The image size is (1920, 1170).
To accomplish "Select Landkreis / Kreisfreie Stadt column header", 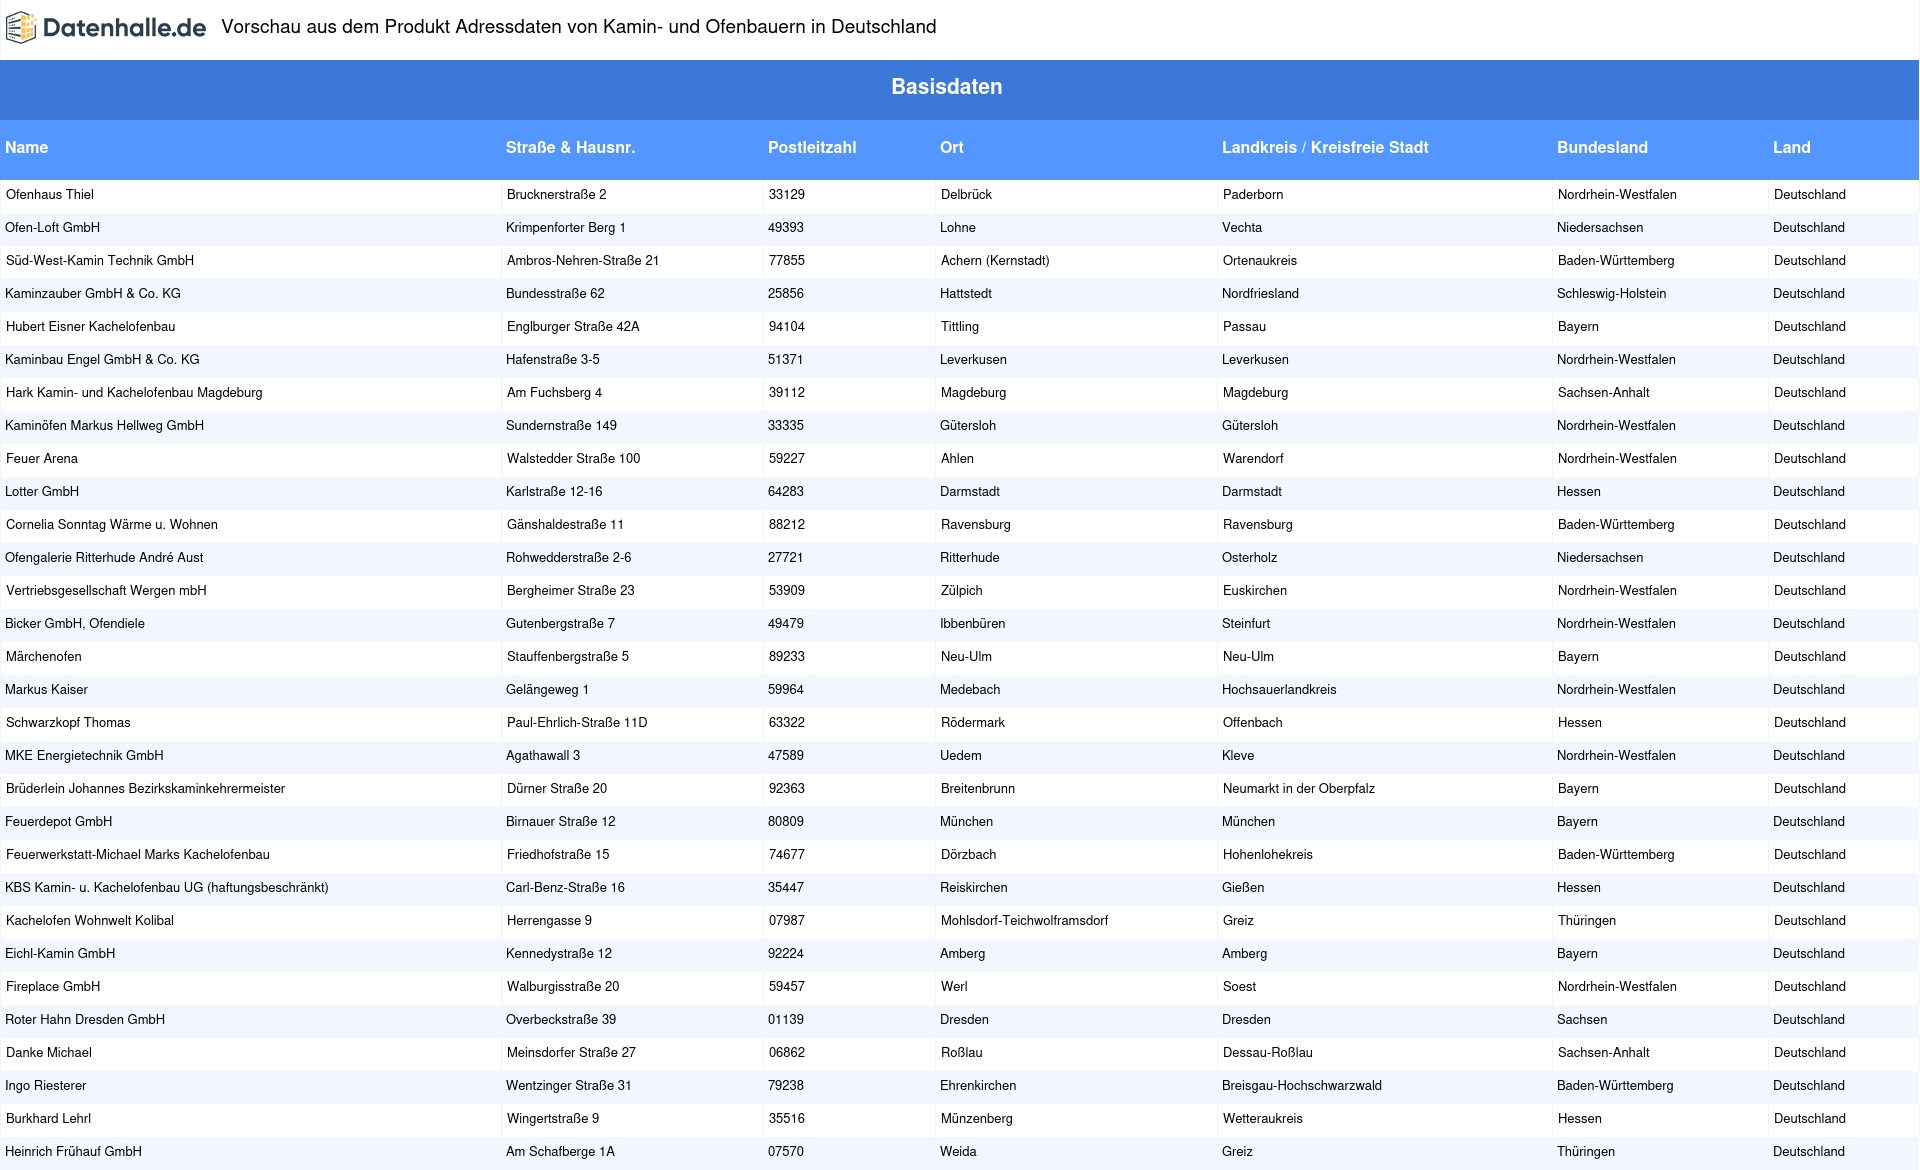I will click(1325, 147).
